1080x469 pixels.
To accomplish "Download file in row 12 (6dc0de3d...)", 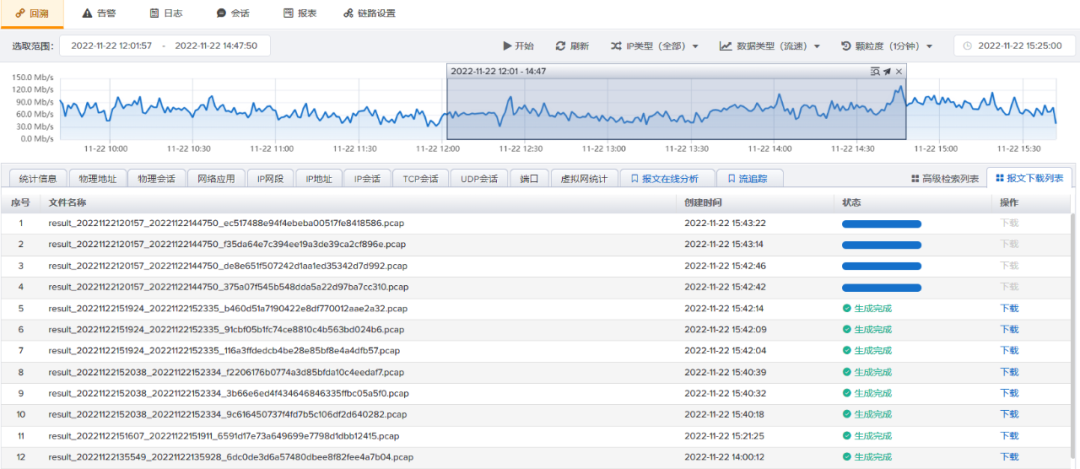I will pyautogui.click(x=1009, y=457).
